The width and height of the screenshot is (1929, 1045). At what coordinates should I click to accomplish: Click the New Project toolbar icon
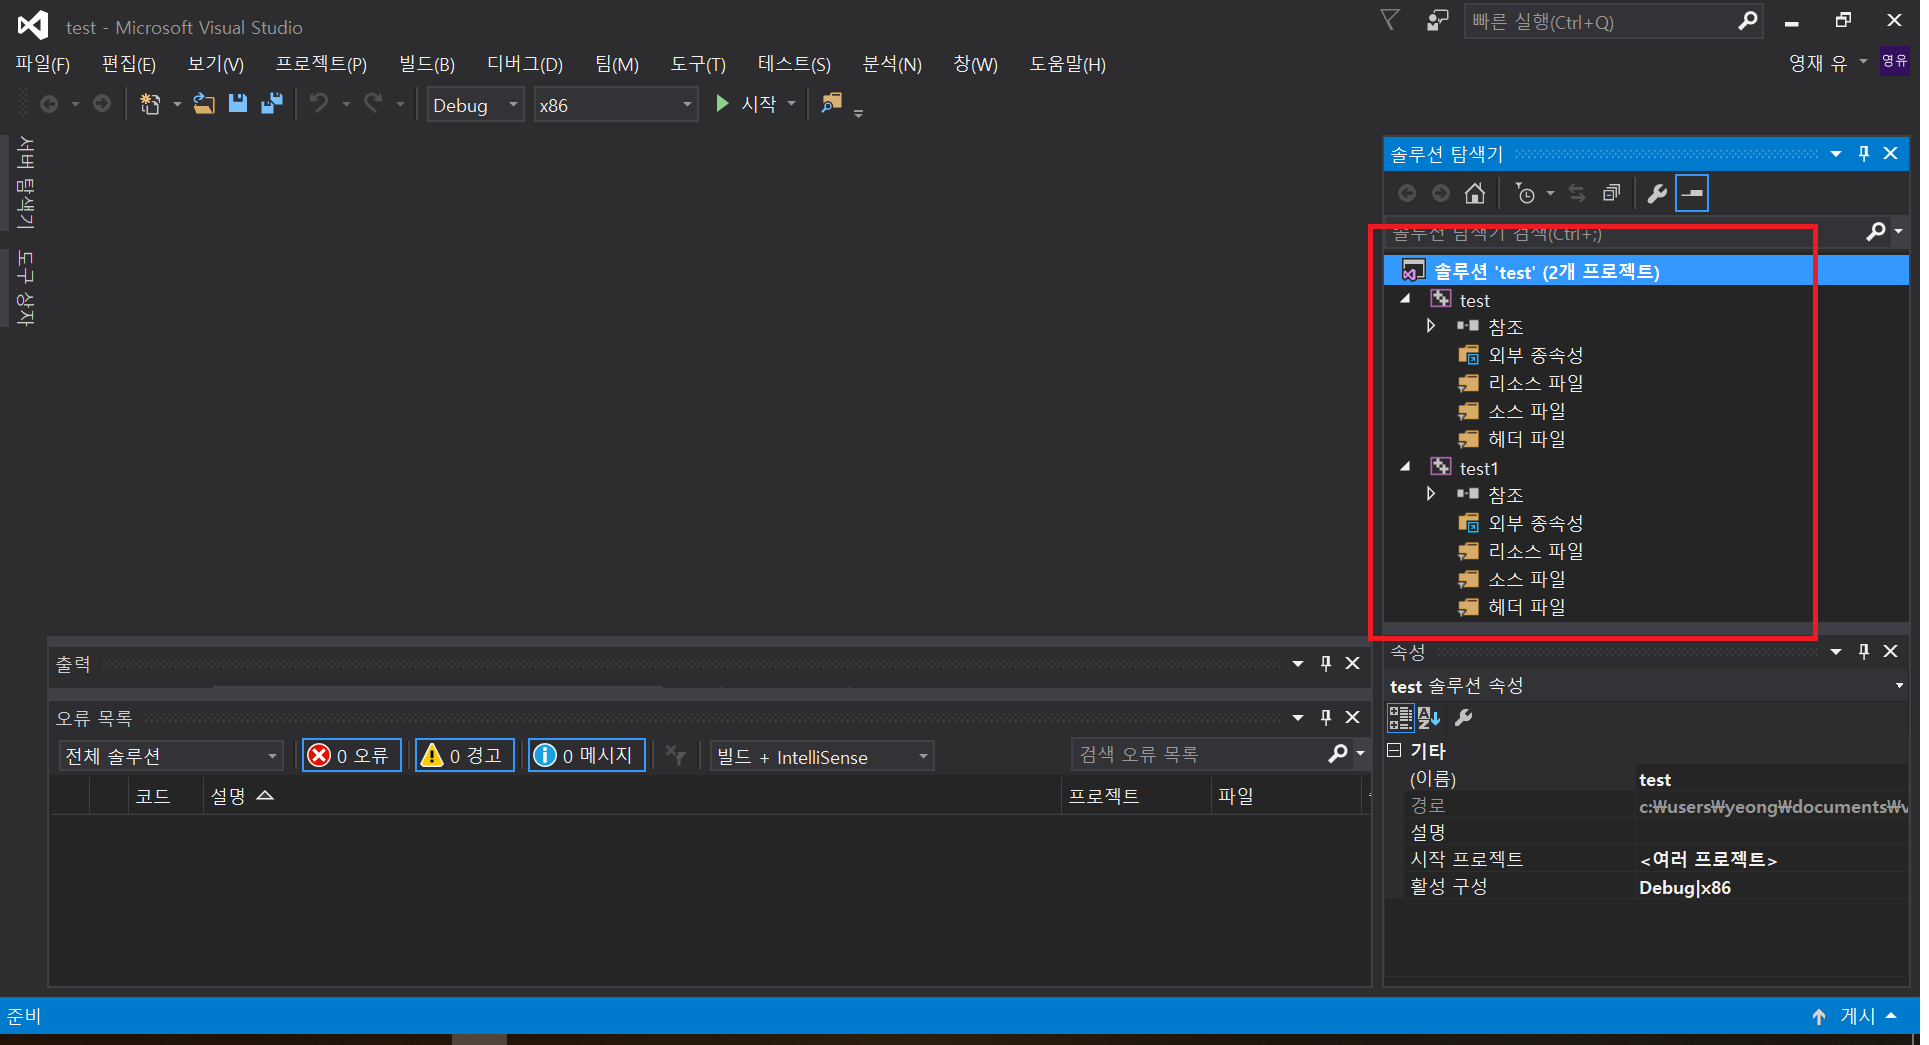150,104
